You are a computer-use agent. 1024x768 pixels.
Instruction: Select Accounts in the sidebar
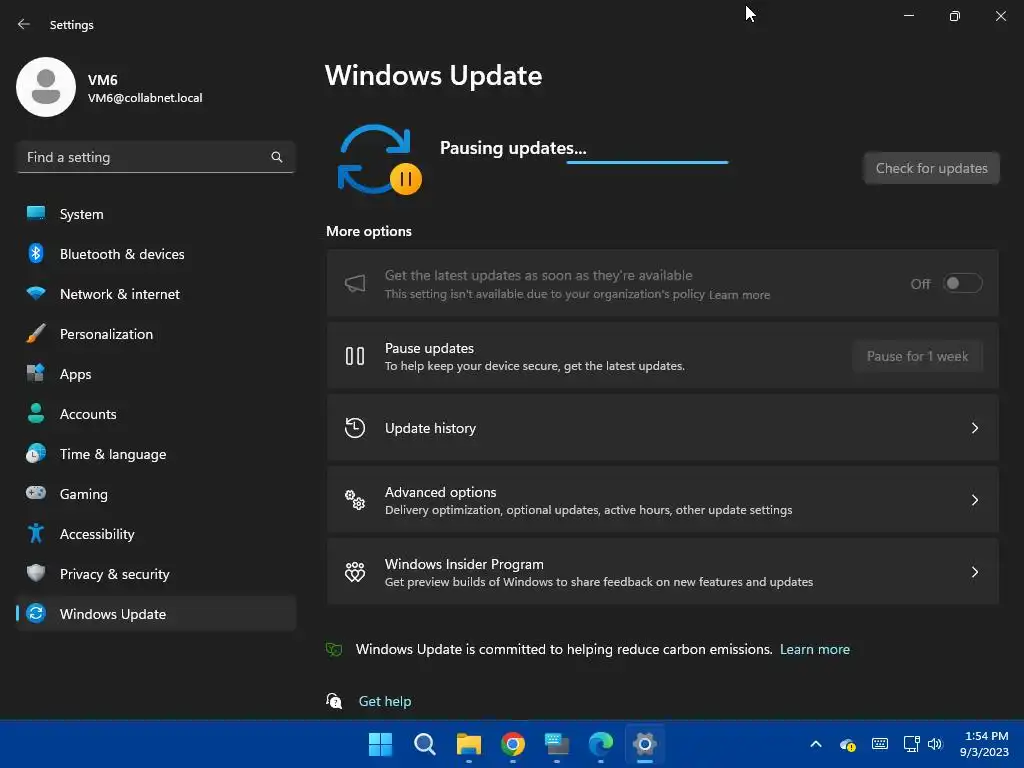156,414
